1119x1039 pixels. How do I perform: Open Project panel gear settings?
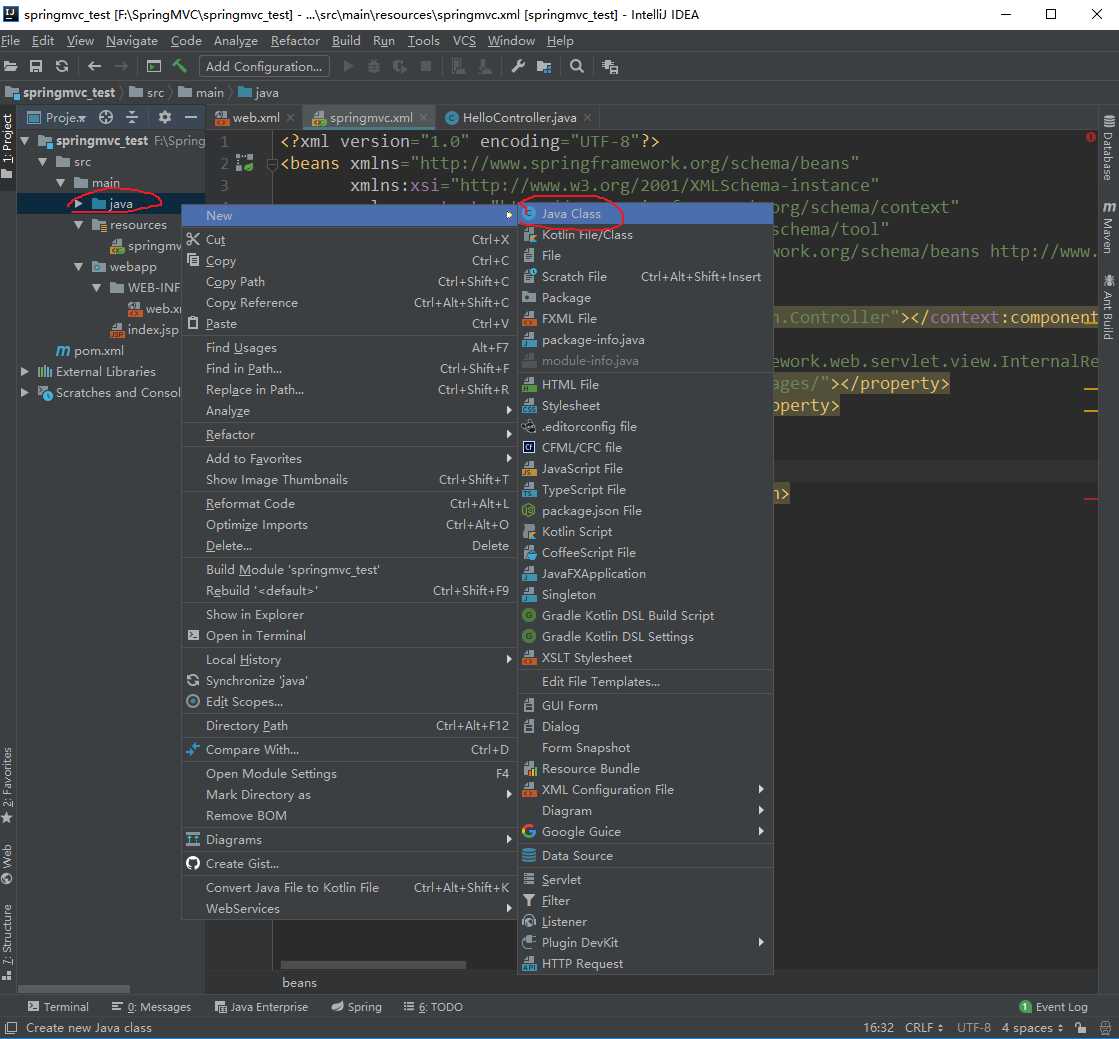(165, 117)
